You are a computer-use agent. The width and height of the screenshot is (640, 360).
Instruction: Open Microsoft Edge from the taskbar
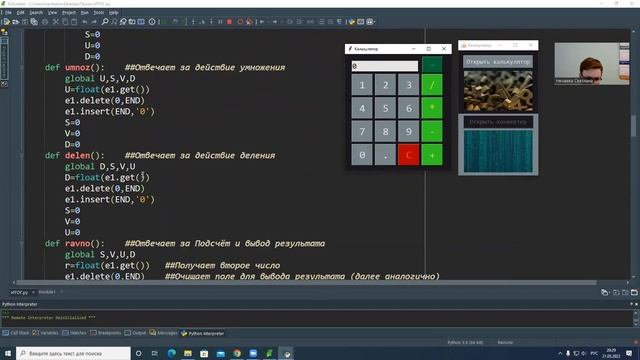(x=171, y=353)
